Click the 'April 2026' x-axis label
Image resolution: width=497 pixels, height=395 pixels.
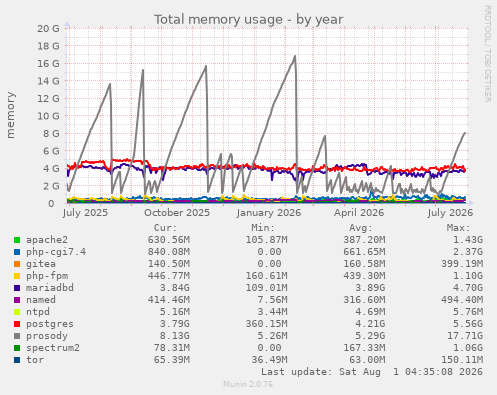tap(359, 213)
